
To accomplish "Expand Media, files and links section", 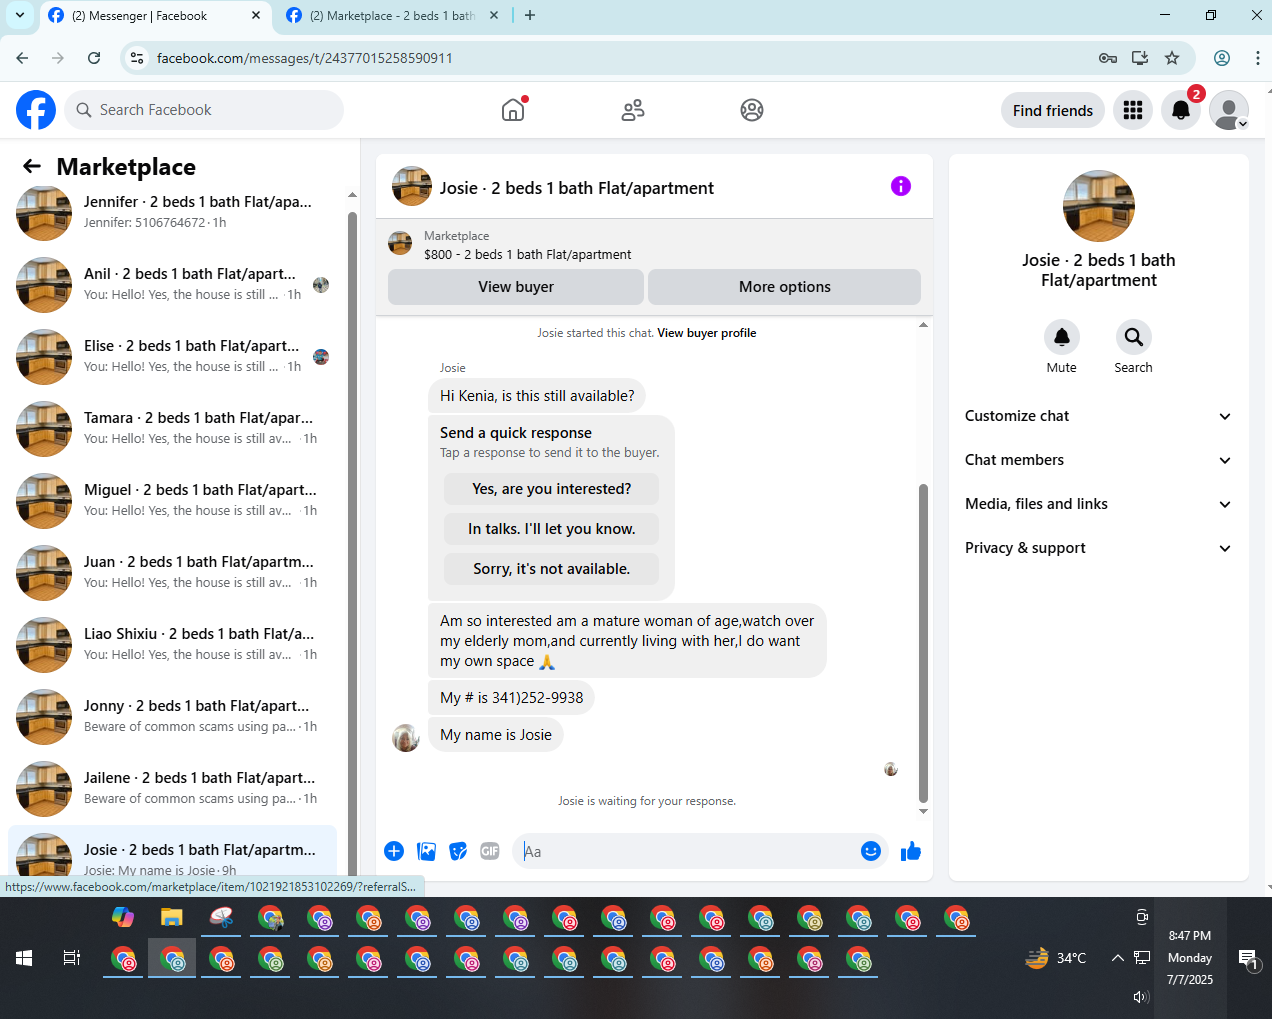I will [x=1099, y=504].
